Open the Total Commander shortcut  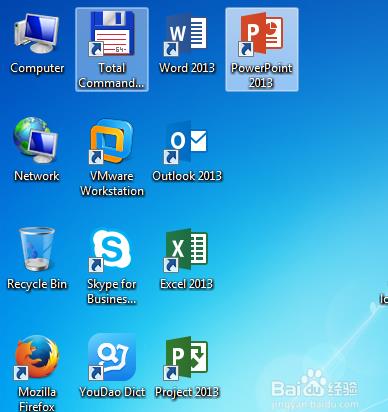point(112,33)
